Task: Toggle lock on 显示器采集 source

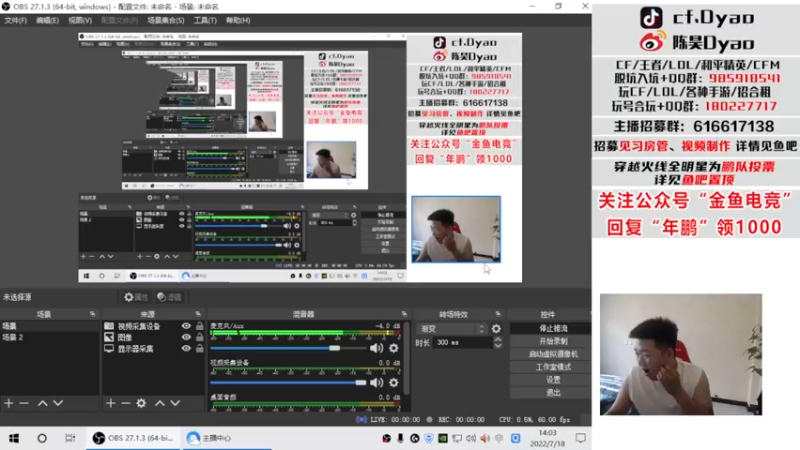Action: [x=199, y=349]
